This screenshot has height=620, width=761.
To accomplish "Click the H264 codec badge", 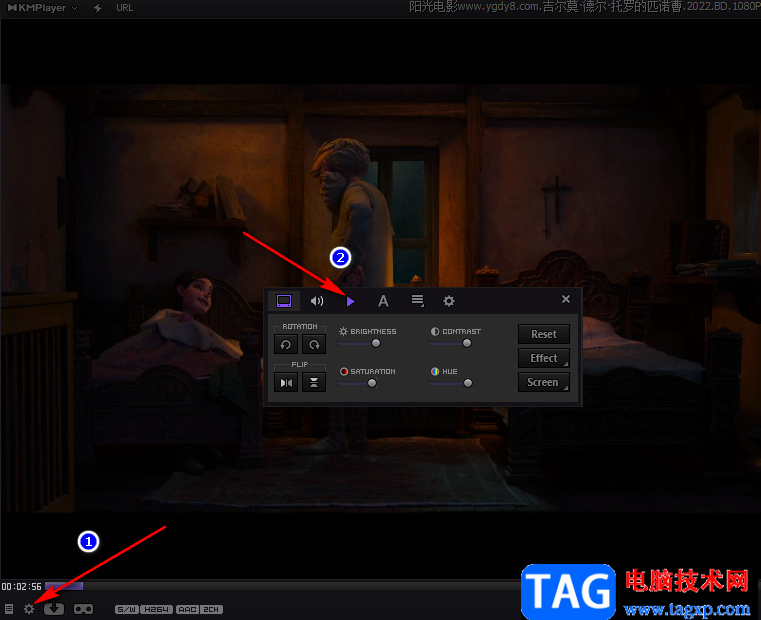I will pyautogui.click(x=156, y=609).
